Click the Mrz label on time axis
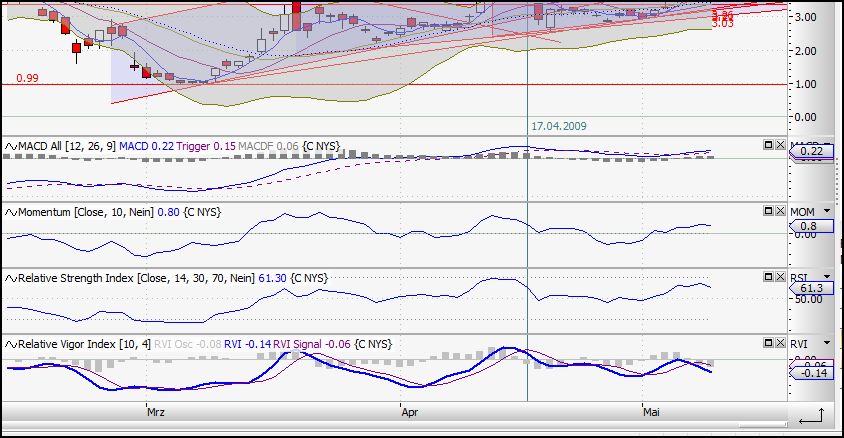The height and width of the screenshot is (438, 844). [156, 412]
